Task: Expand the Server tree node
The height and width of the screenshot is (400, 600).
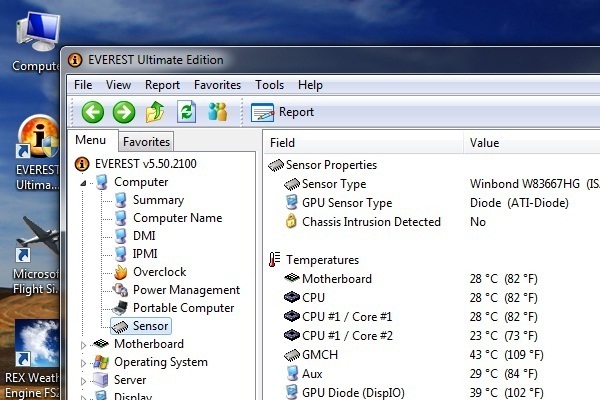Action: 83,381
